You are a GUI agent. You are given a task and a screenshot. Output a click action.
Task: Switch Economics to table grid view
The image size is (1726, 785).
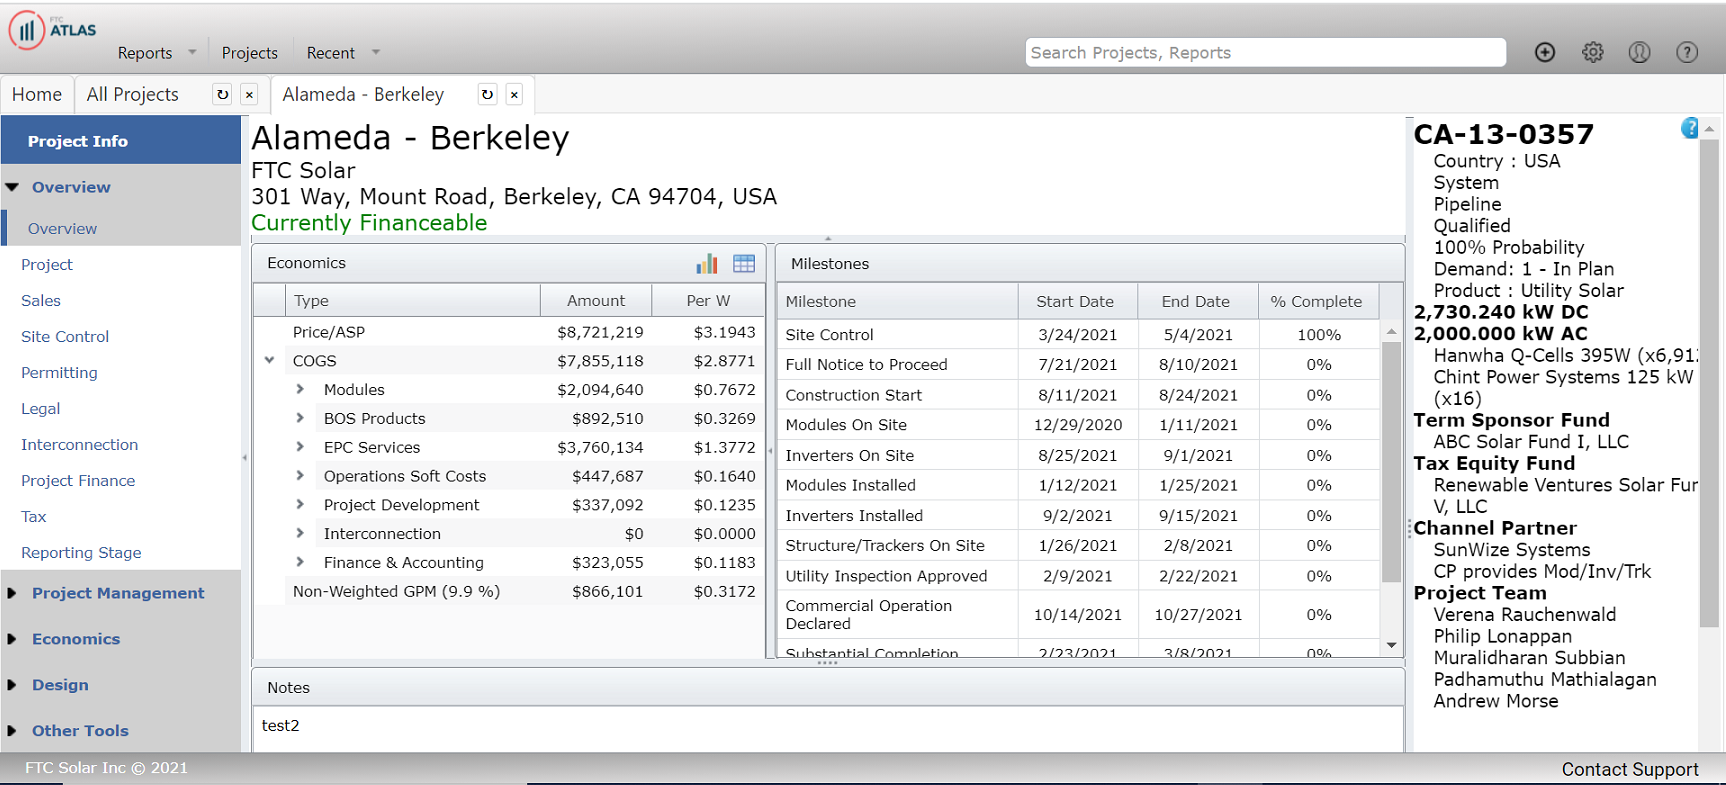click(744, 263)
